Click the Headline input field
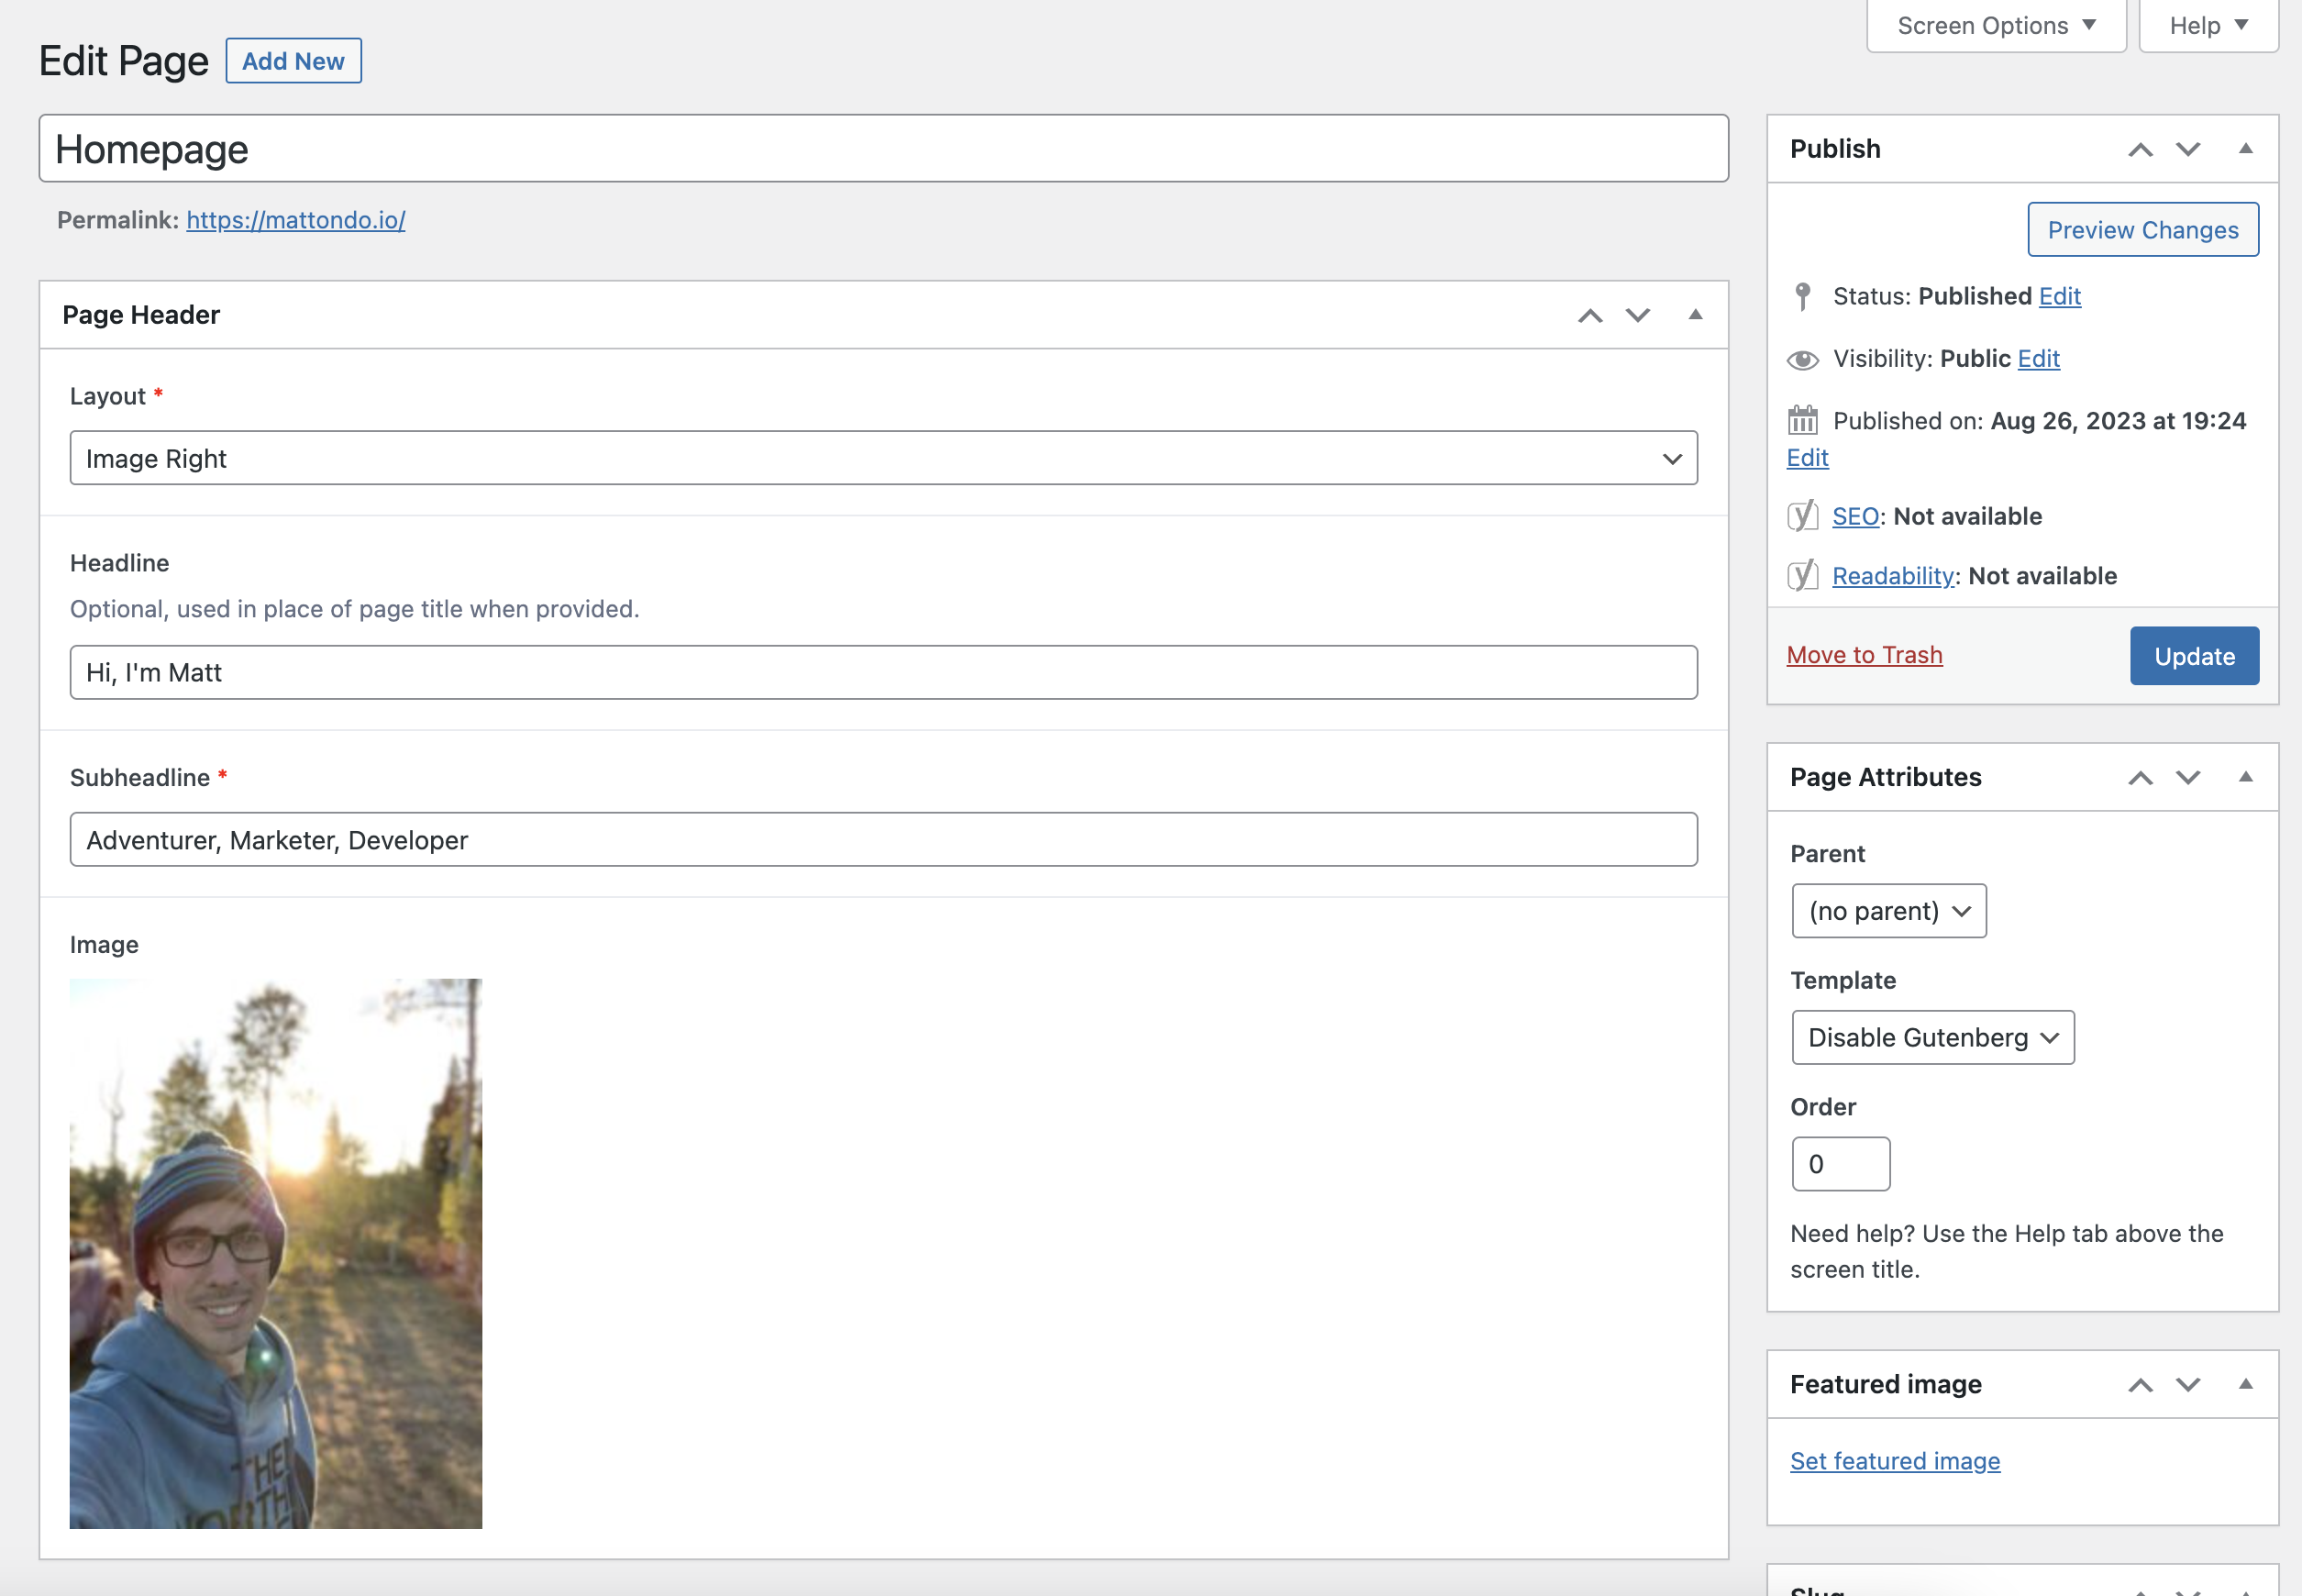2302x1596 pixels. 883,671
